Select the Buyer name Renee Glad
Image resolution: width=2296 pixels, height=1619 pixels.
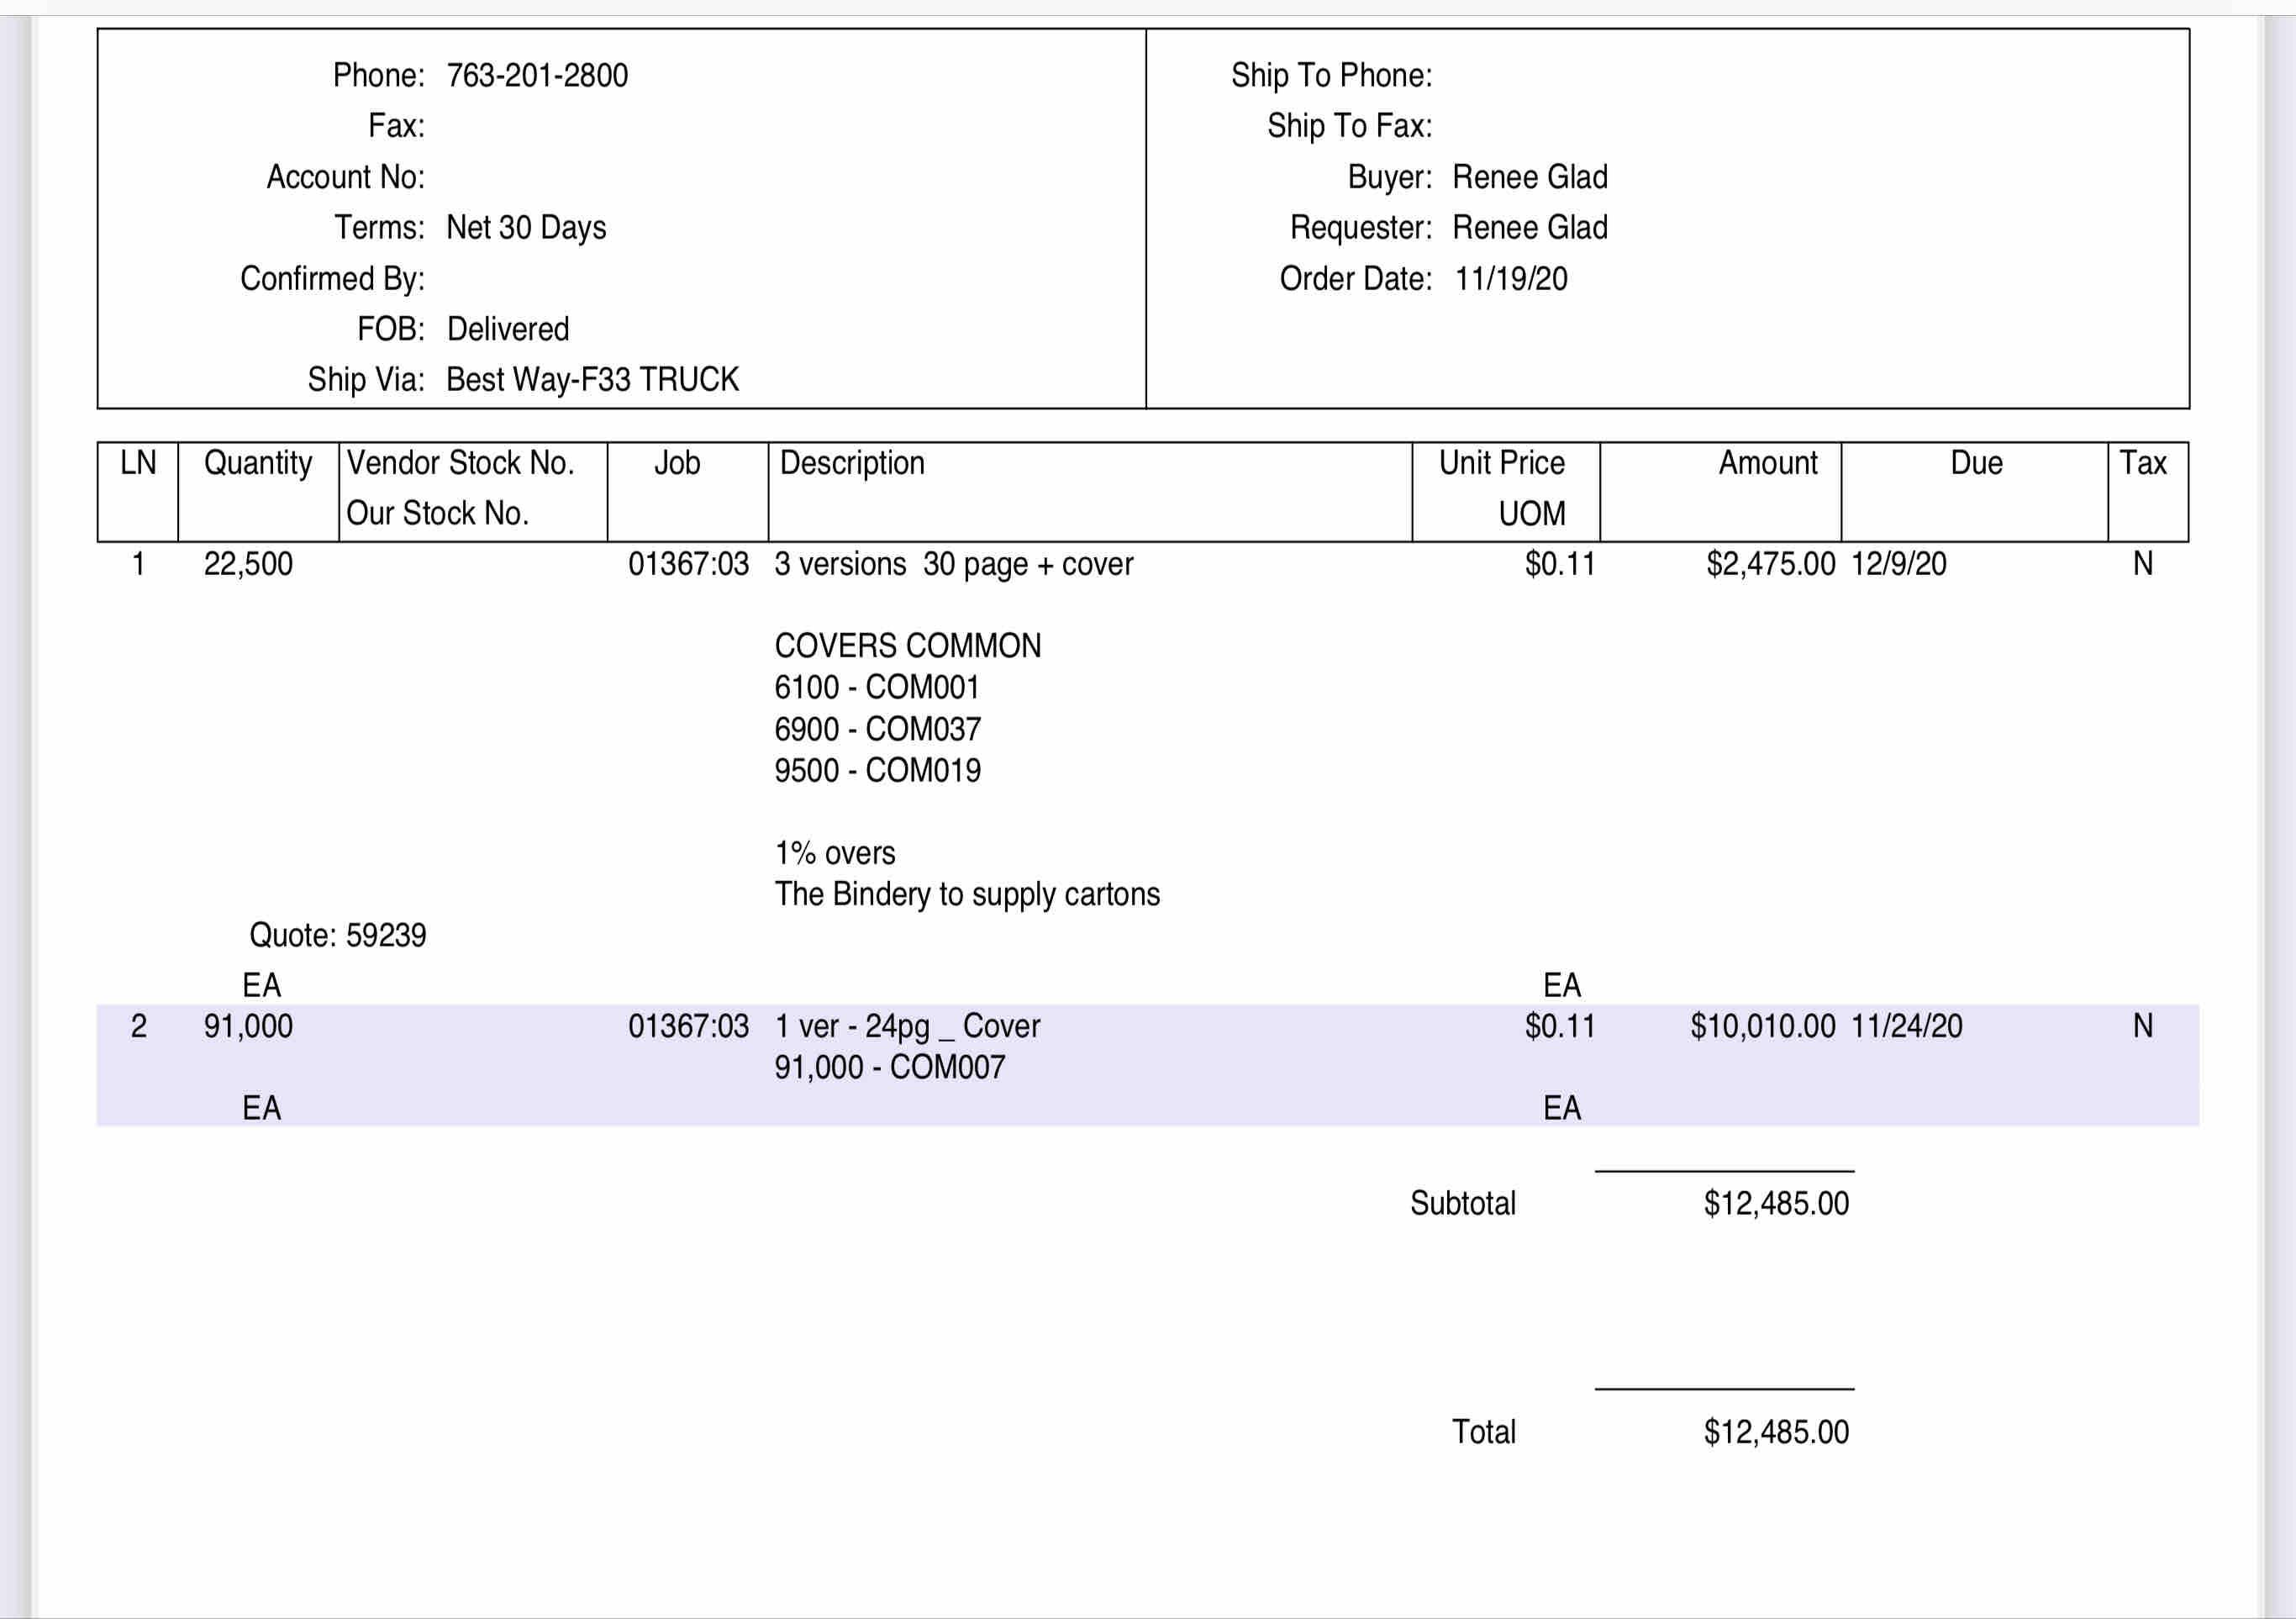click(1529, 177)
